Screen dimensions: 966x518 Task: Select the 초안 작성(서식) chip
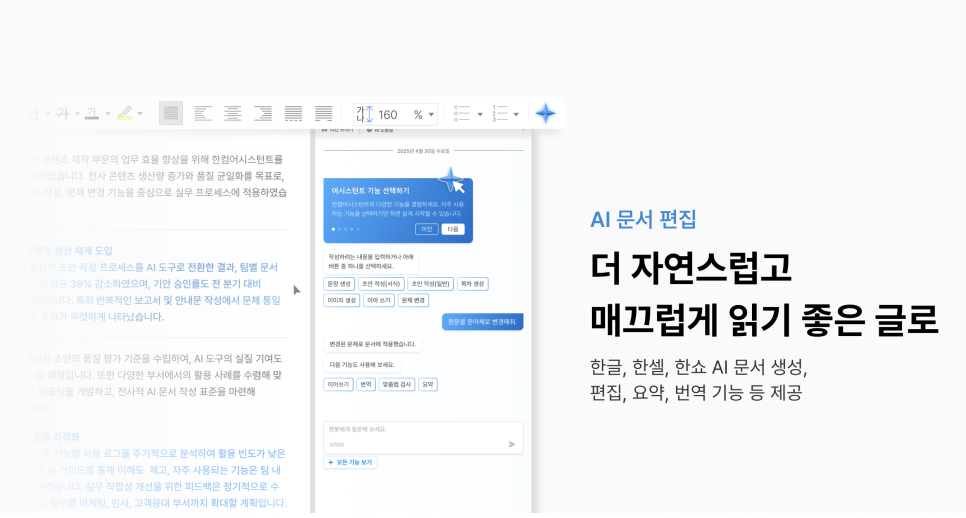point(381,284)
